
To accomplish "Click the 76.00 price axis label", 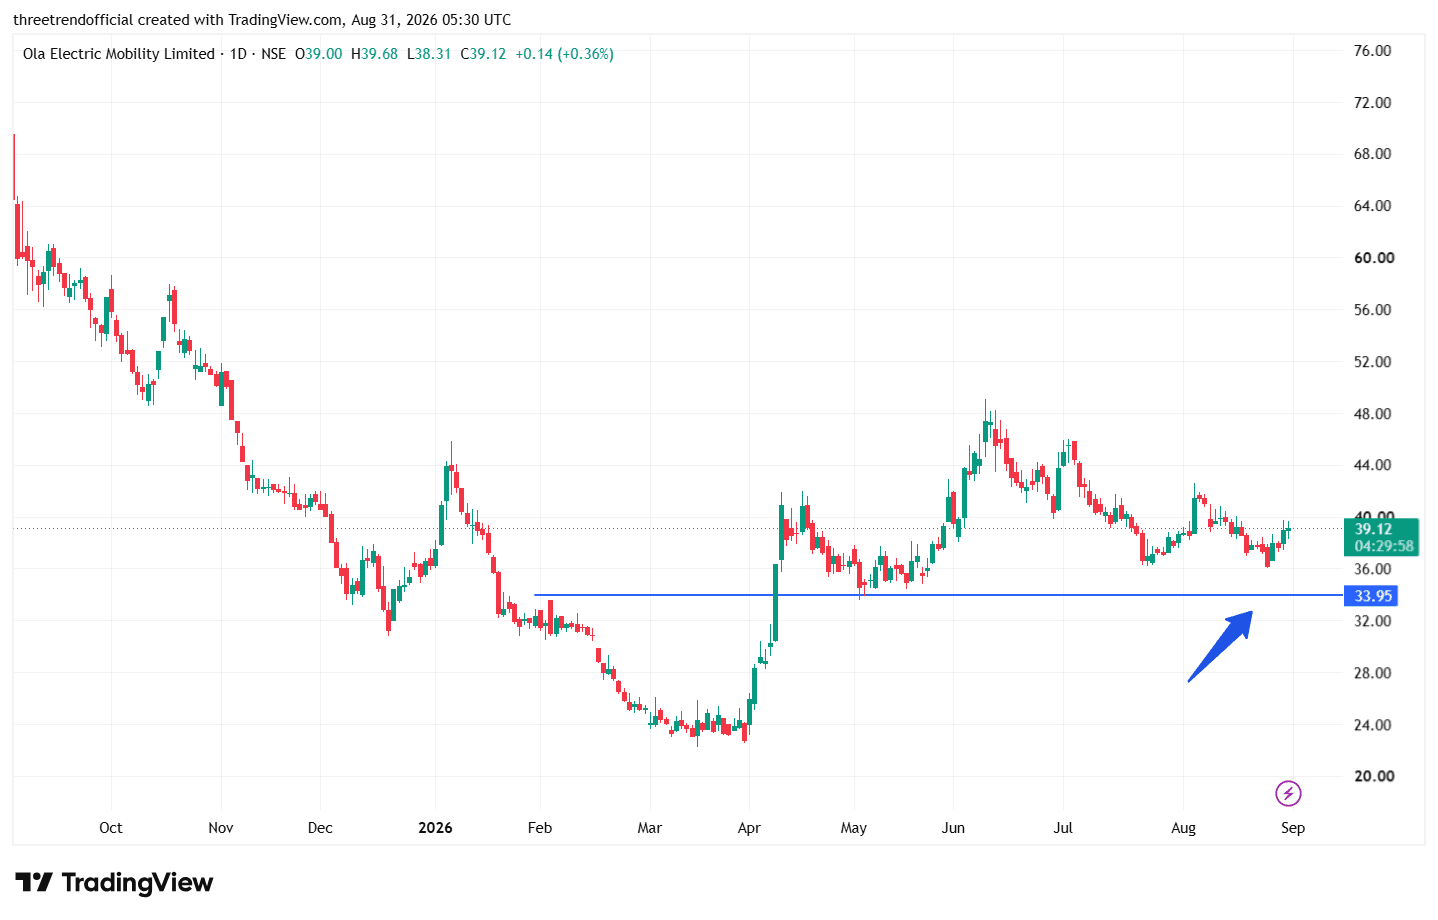I will 1372,51.
